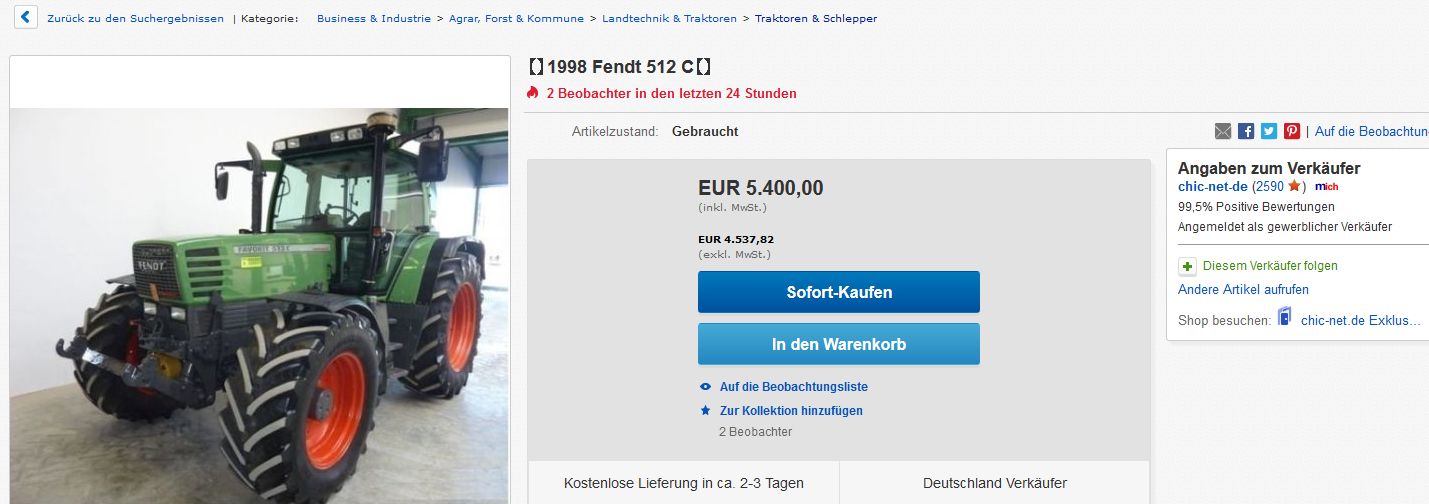Add item with In den Warenkorb

(x=839, y=344)
